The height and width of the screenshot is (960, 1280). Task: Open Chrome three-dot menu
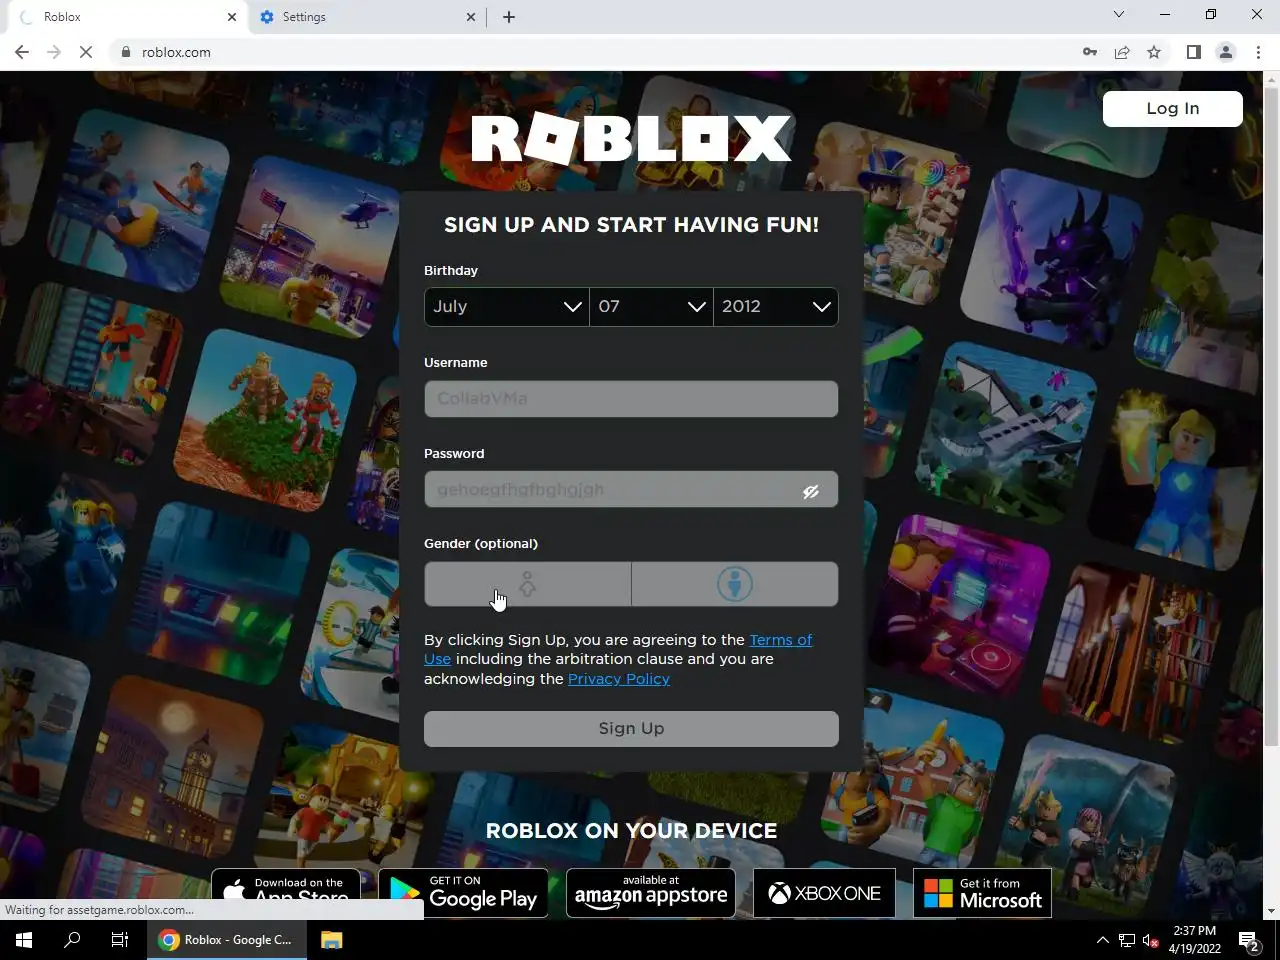(1258, 52)
